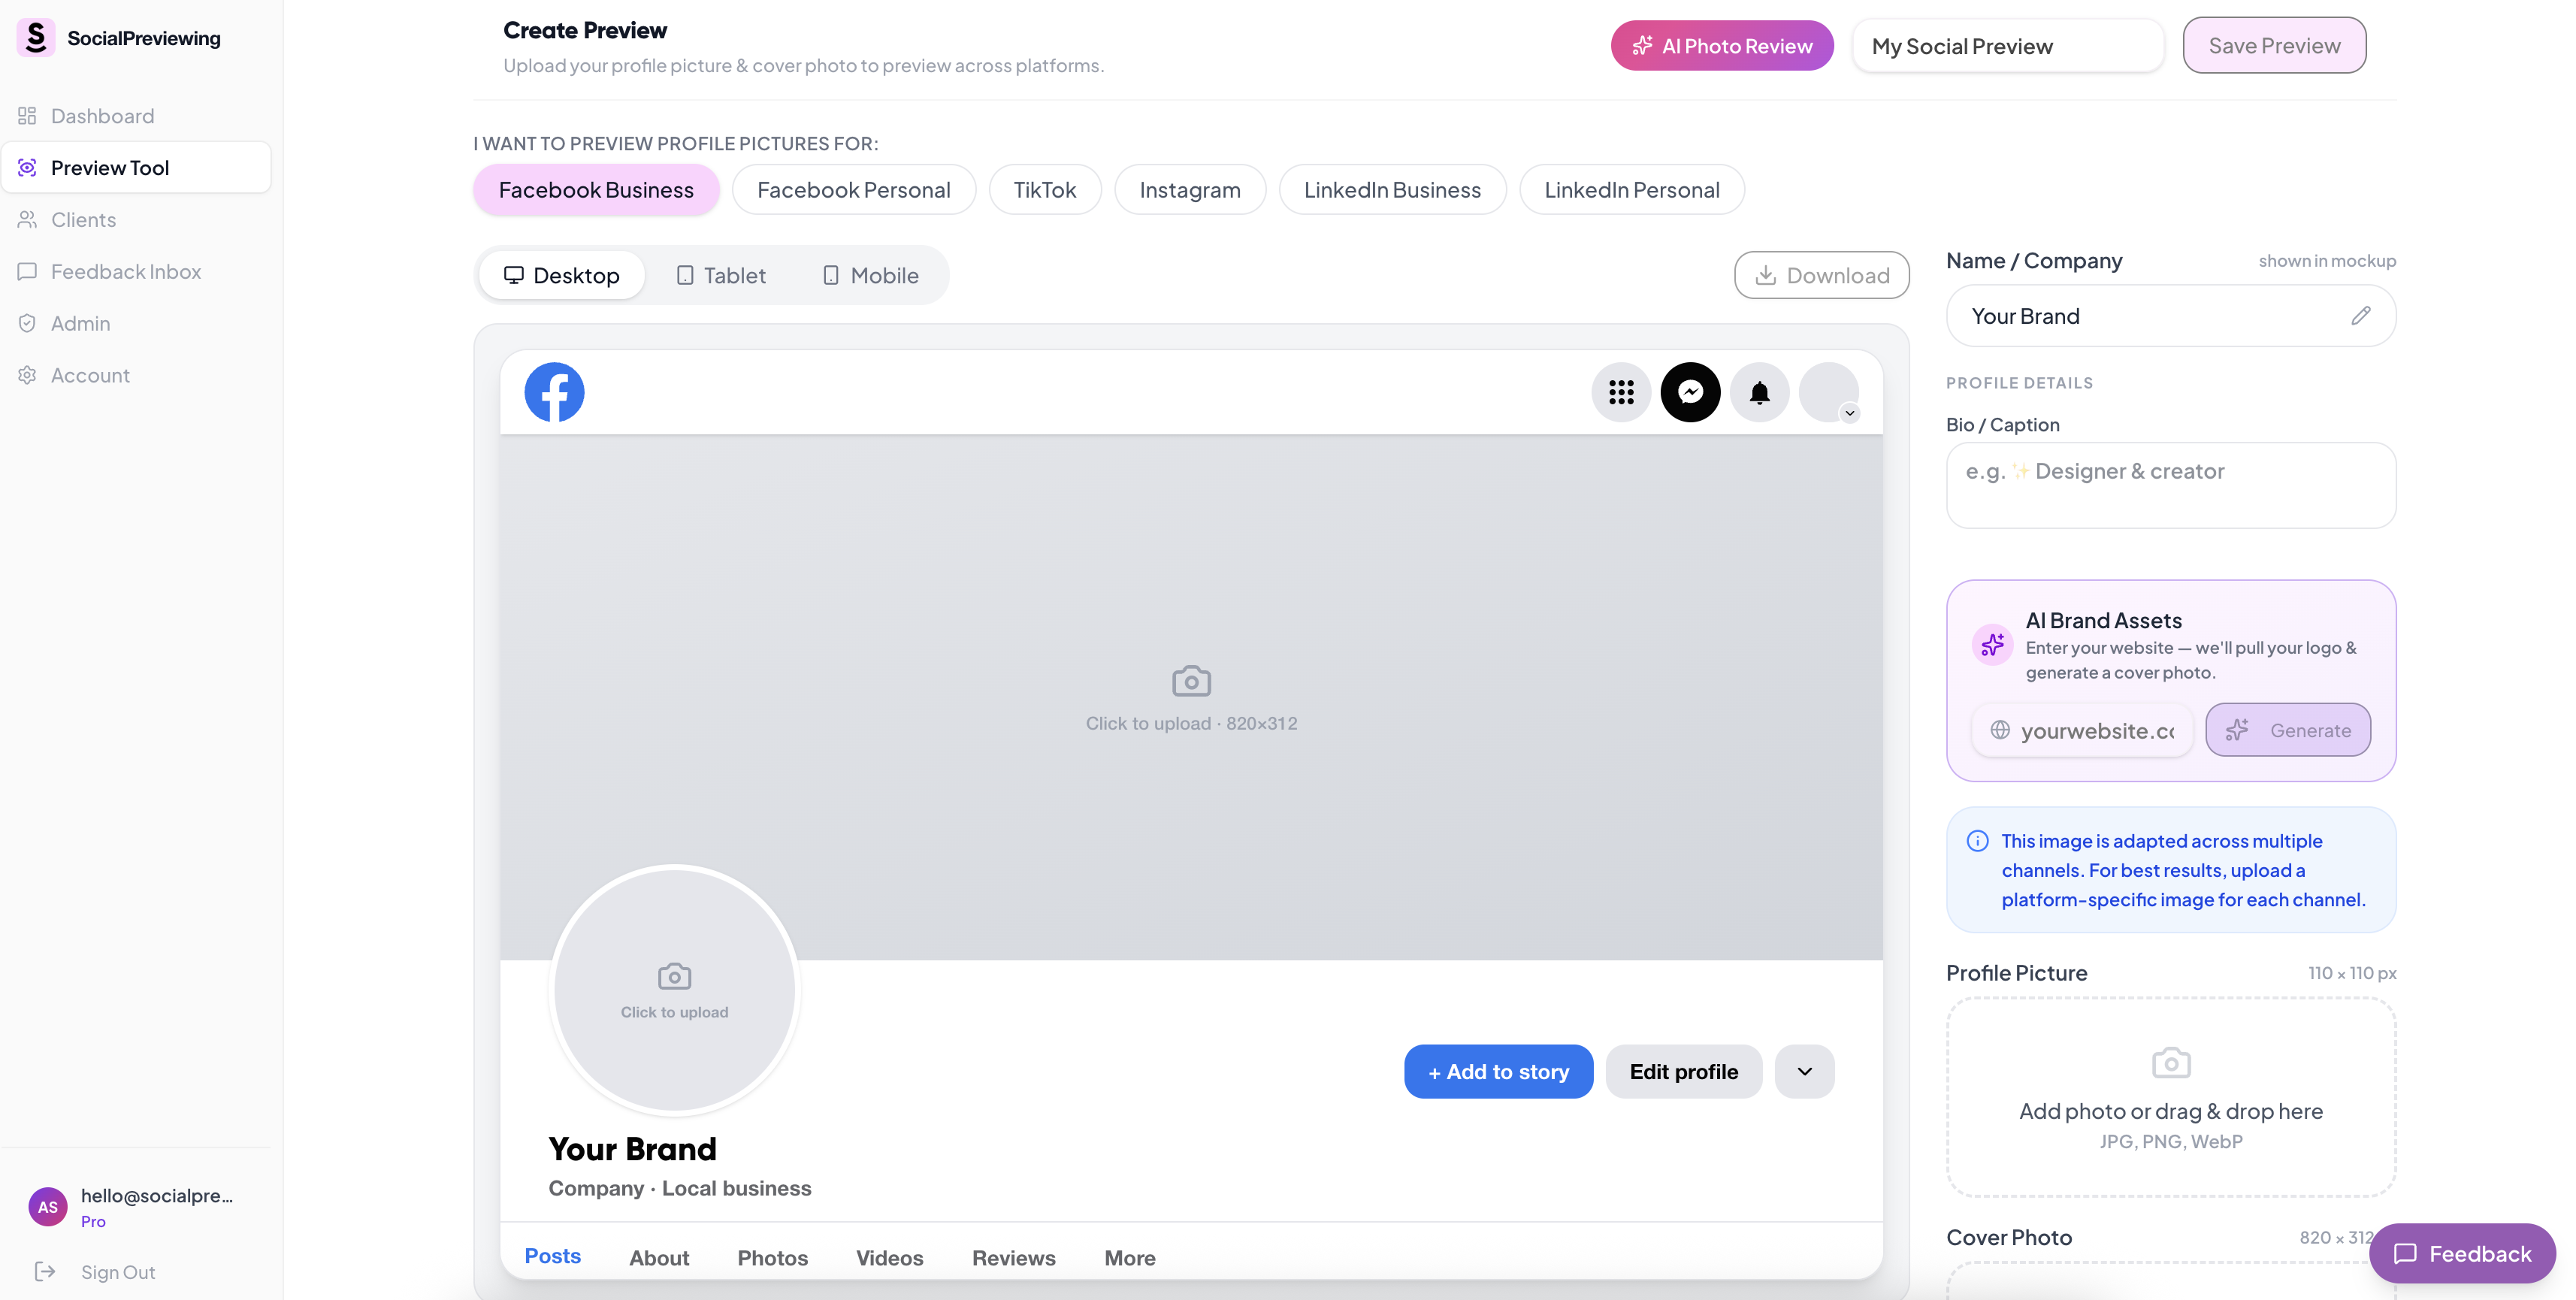
Task: Click the circular profile picture upload area
Action: click(674, 990)
